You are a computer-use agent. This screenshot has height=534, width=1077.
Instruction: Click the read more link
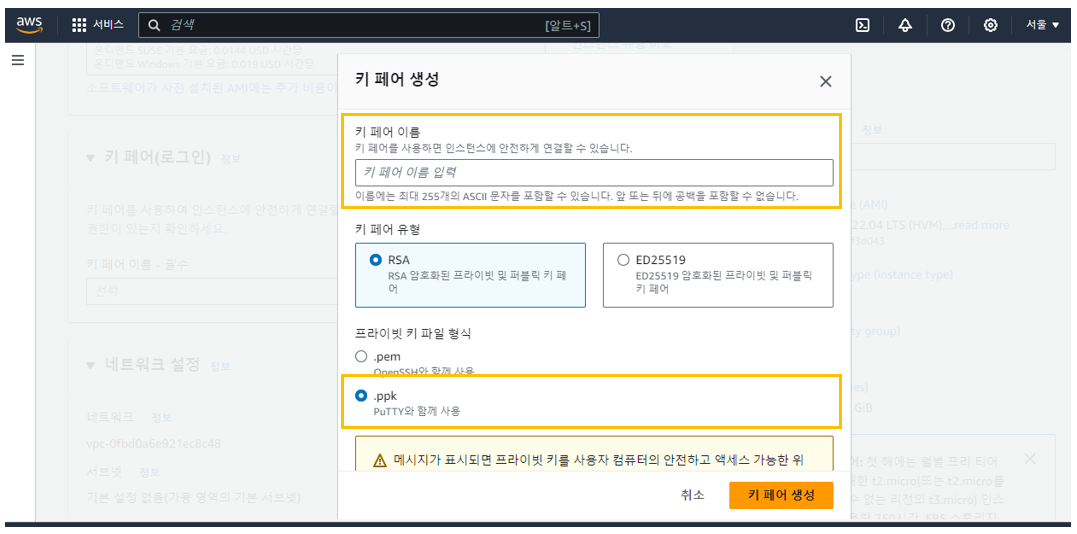(982, 225)
